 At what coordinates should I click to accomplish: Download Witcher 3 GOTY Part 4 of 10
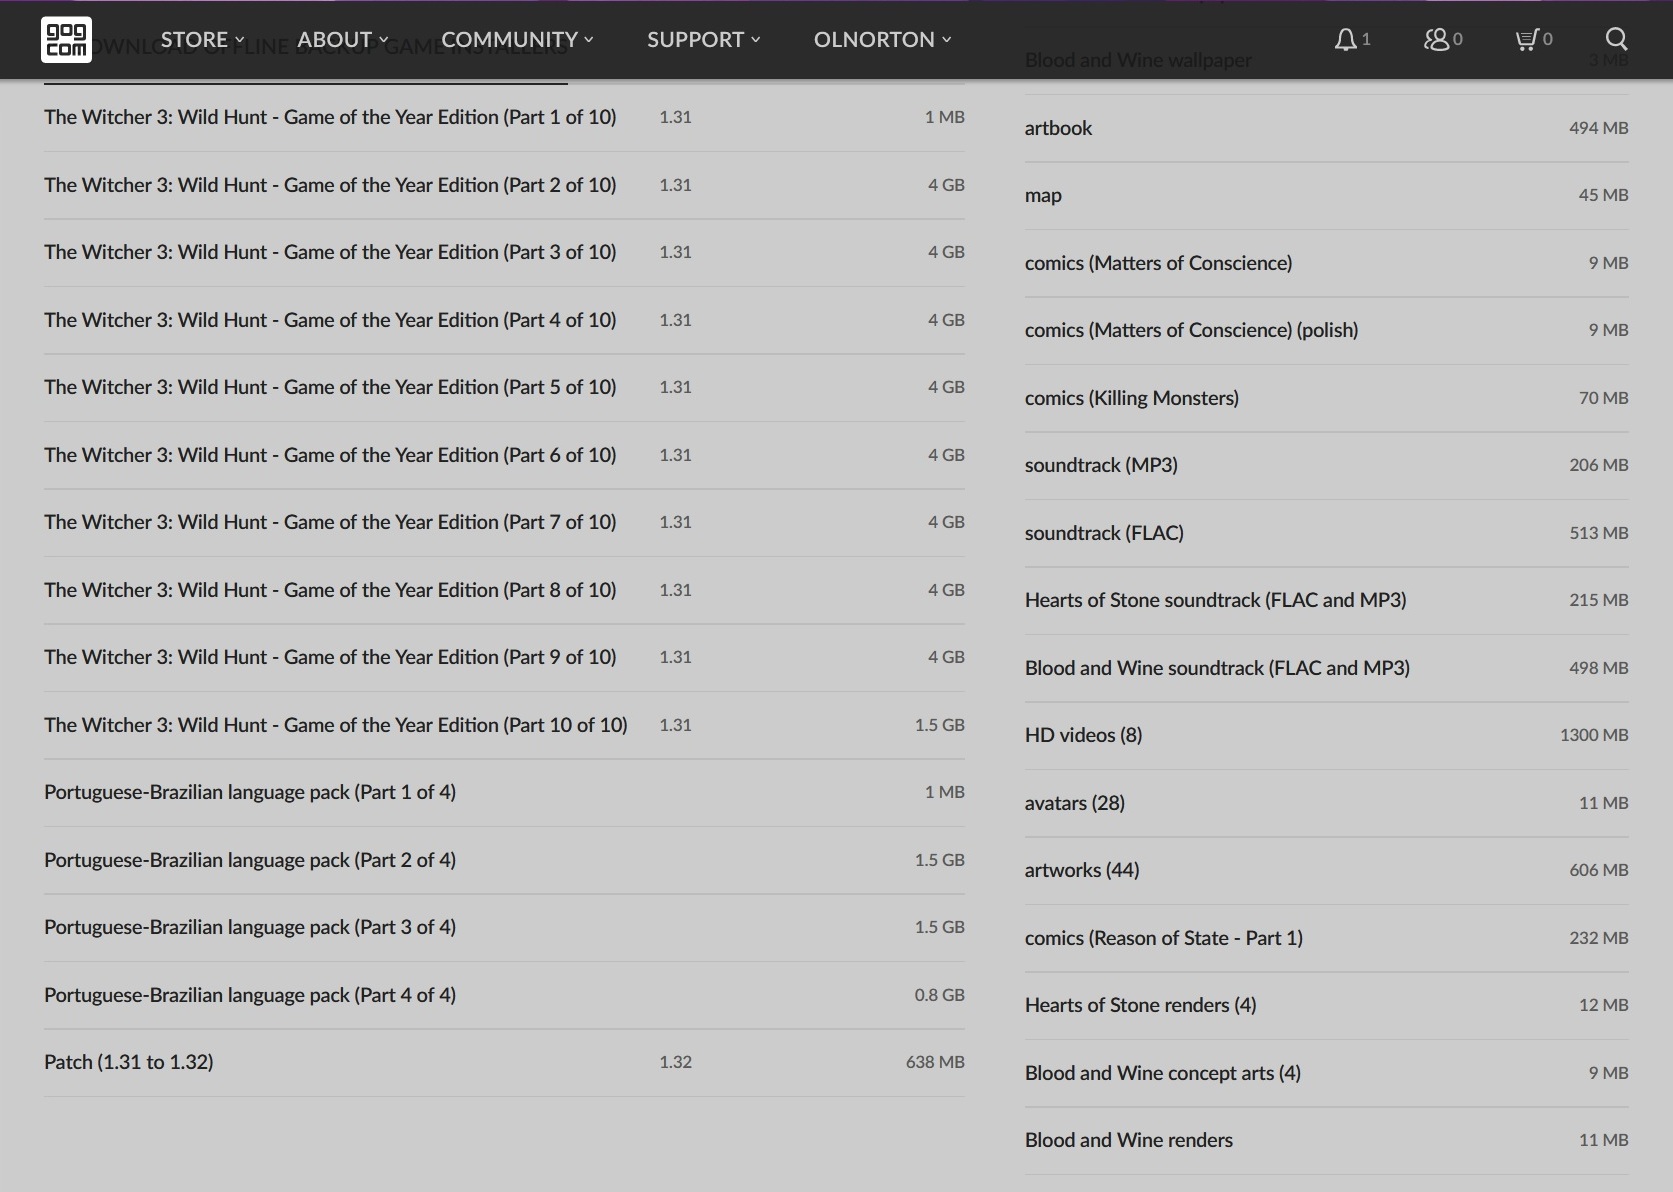pyautogui.click(x=504, y=320)
